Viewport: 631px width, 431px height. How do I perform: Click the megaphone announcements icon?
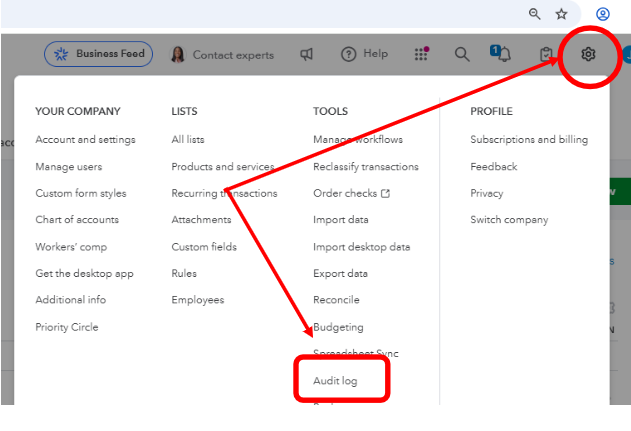pos(307,54)
